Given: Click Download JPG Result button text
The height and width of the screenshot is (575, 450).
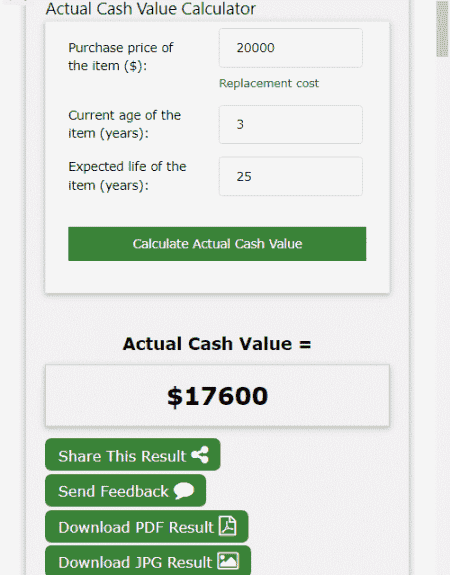Looking at the screenshot, I should [135, 562].
